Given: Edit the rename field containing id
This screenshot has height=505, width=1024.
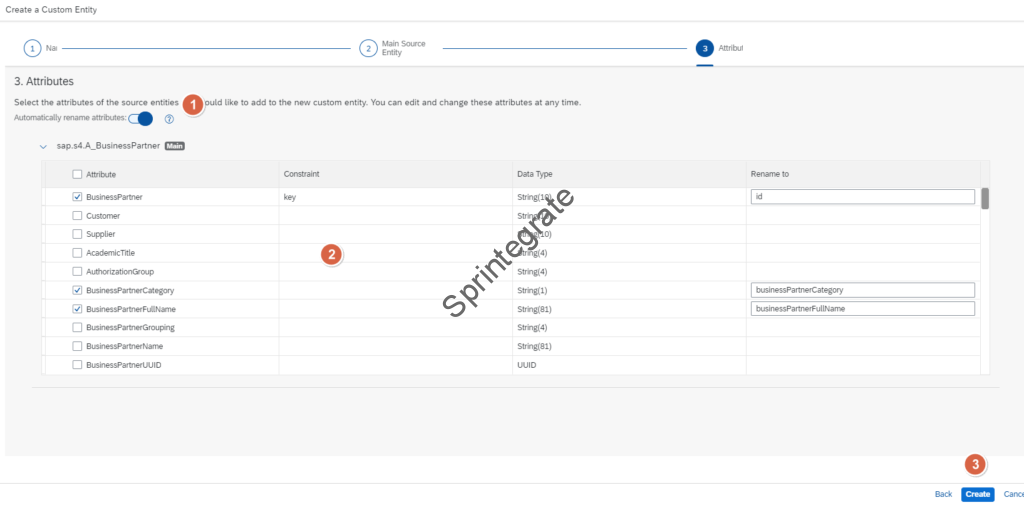Looking at the screenshot, I should point(862,197).
